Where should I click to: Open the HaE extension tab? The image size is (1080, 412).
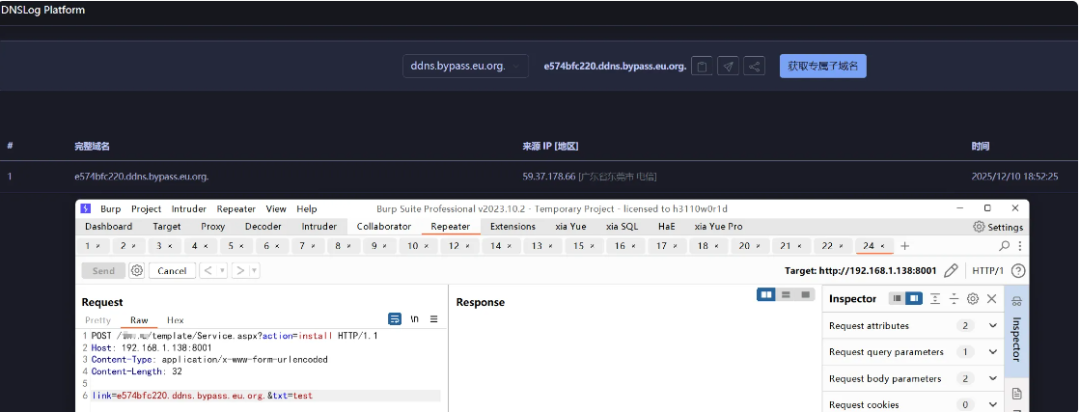coord(666,227)
